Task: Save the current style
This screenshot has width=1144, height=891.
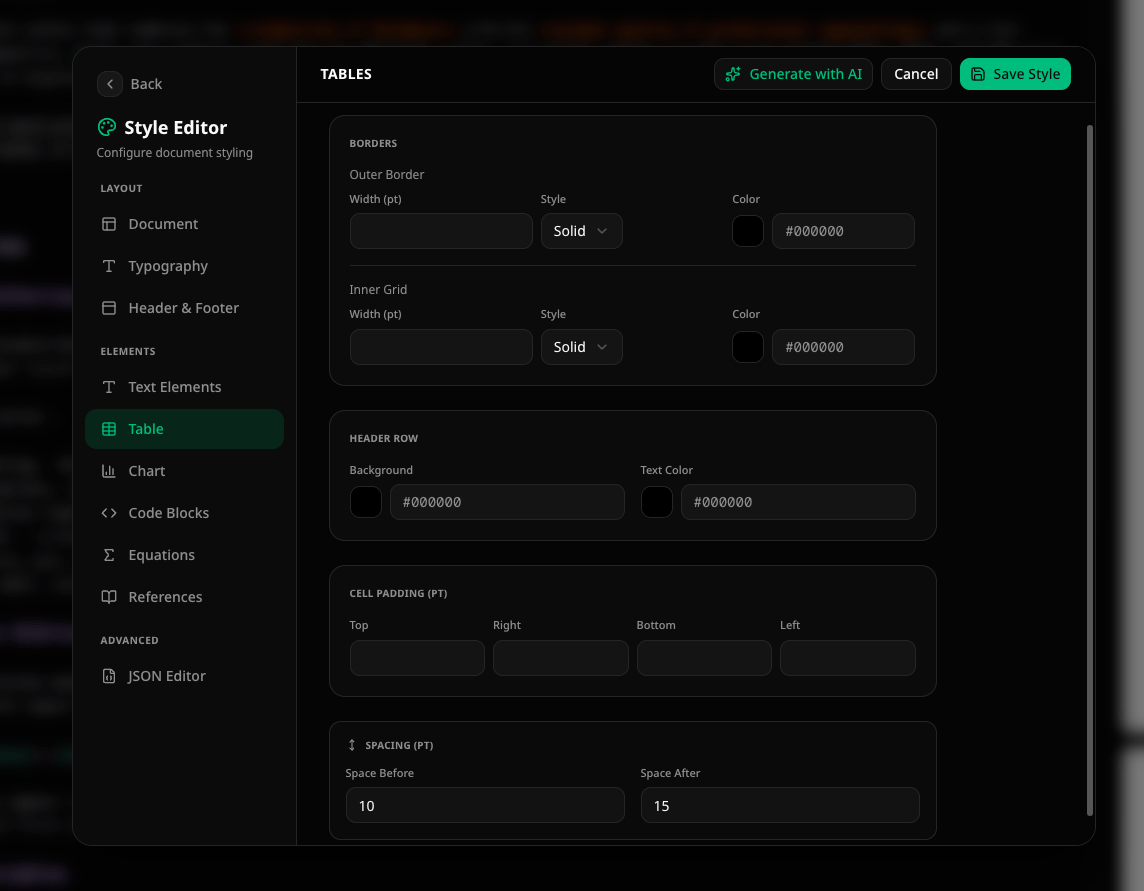Action: pyautogui.click(x=1015, y=74)
